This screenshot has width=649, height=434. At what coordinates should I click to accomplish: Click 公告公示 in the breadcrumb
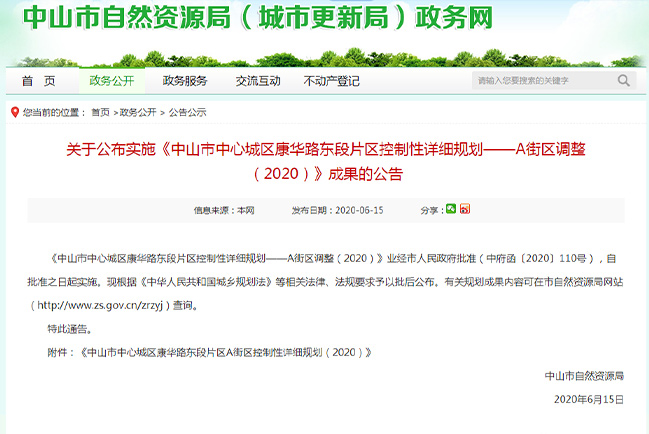click(187, 112)
